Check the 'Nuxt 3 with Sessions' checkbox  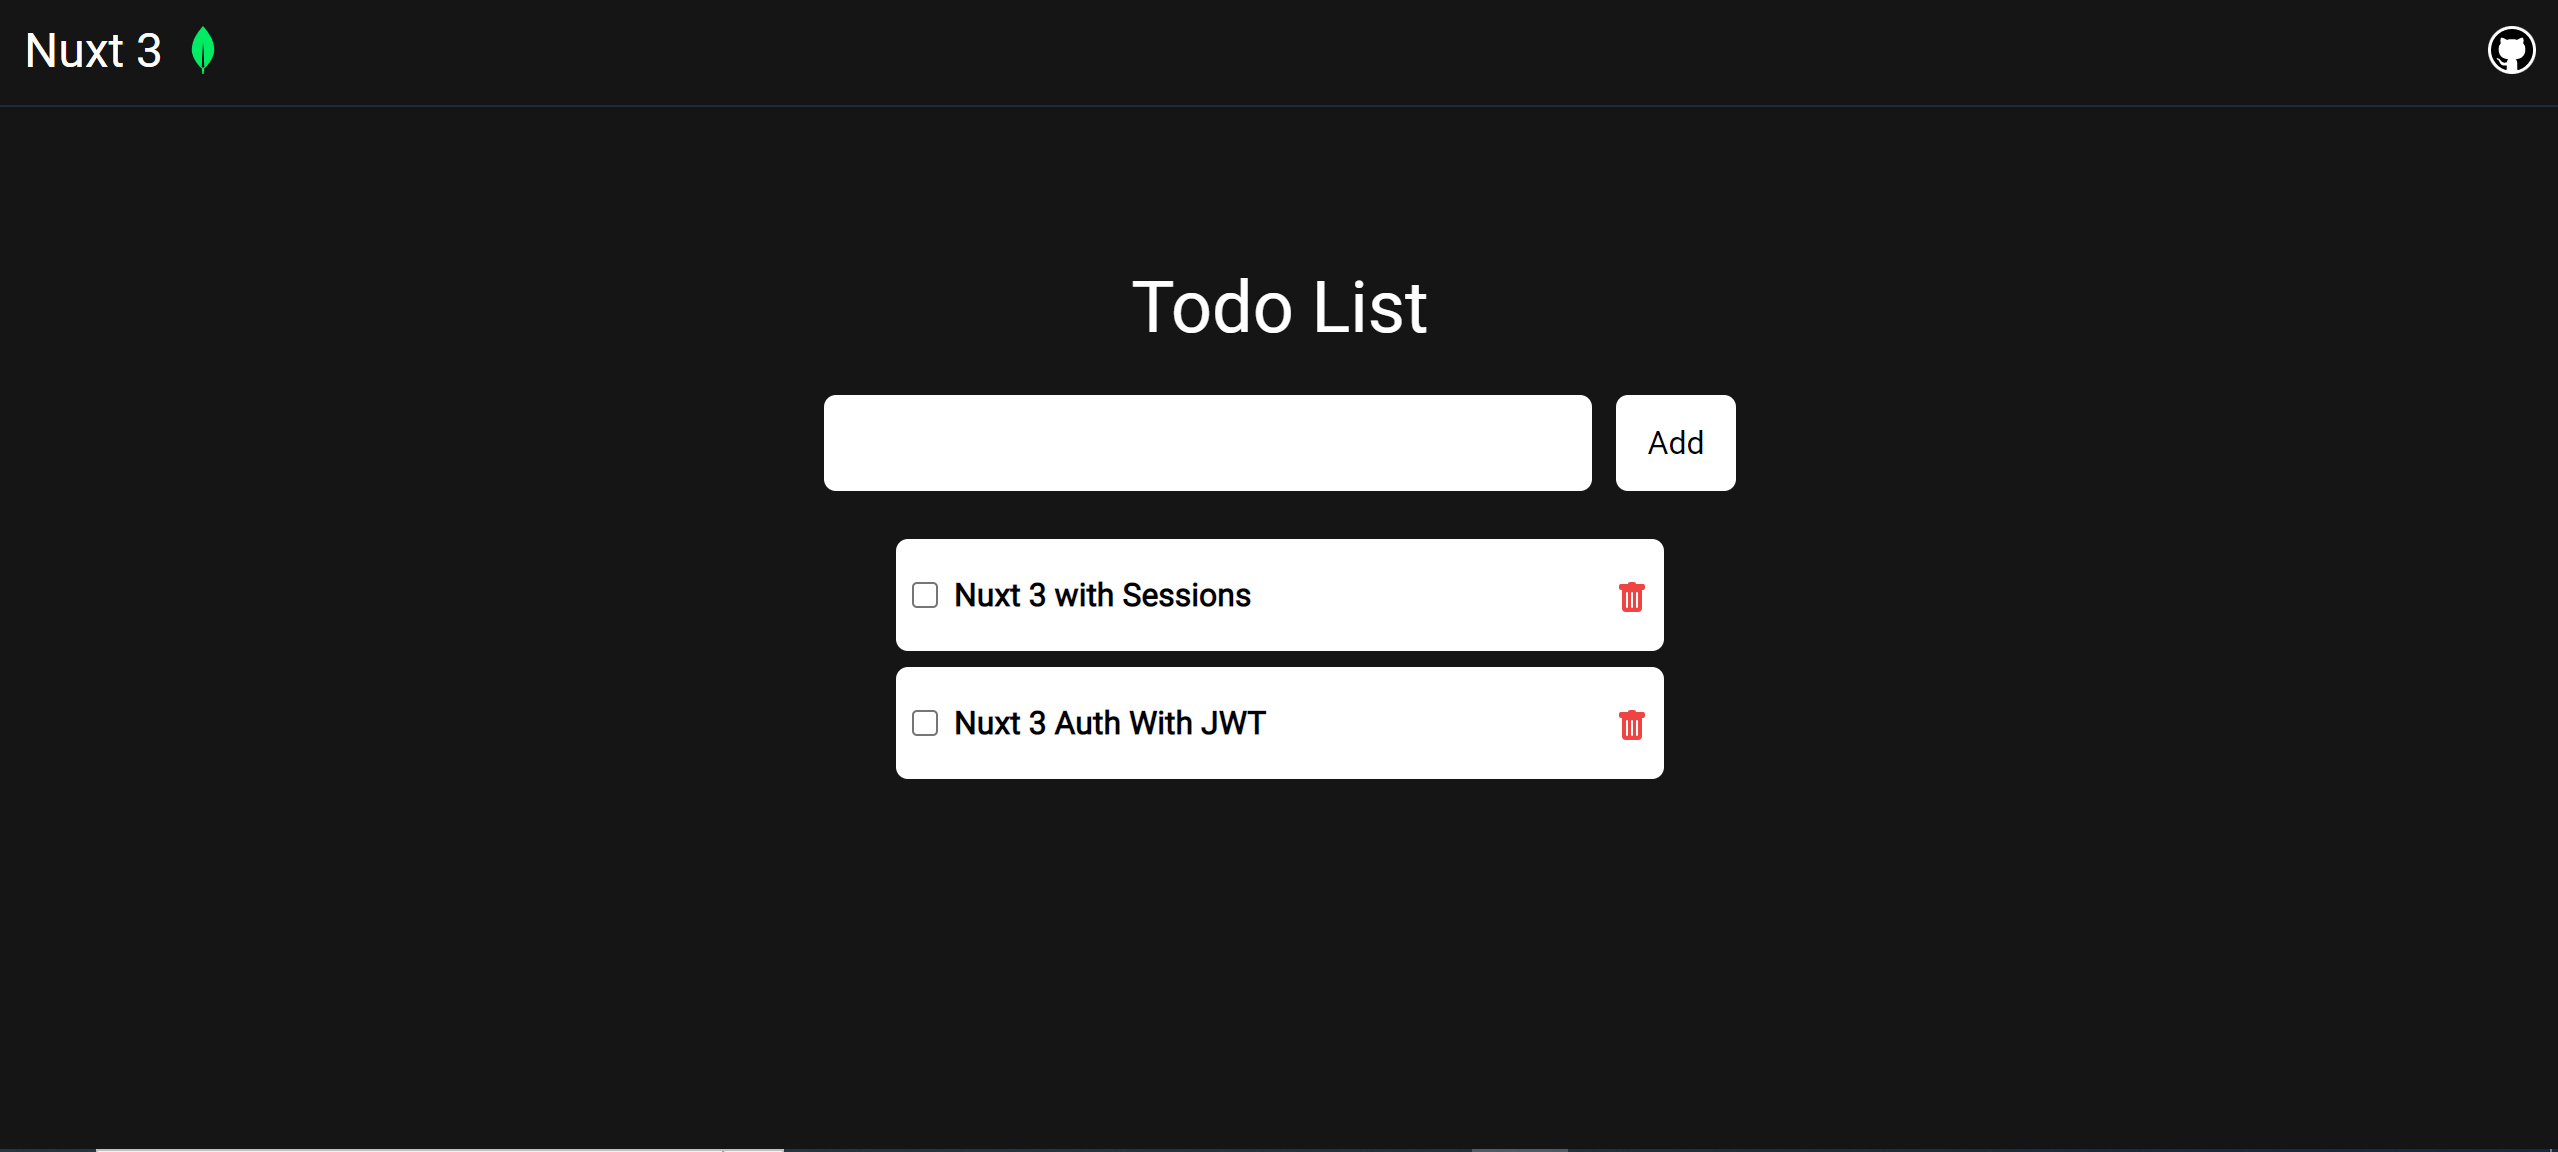pos(924,594)
